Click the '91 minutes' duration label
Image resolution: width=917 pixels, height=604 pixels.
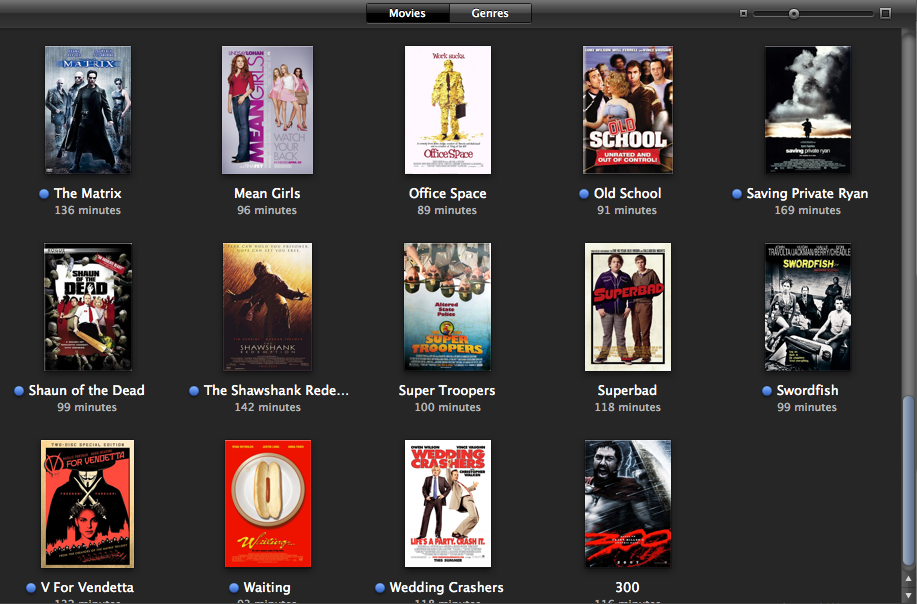[x=627, y=210]
